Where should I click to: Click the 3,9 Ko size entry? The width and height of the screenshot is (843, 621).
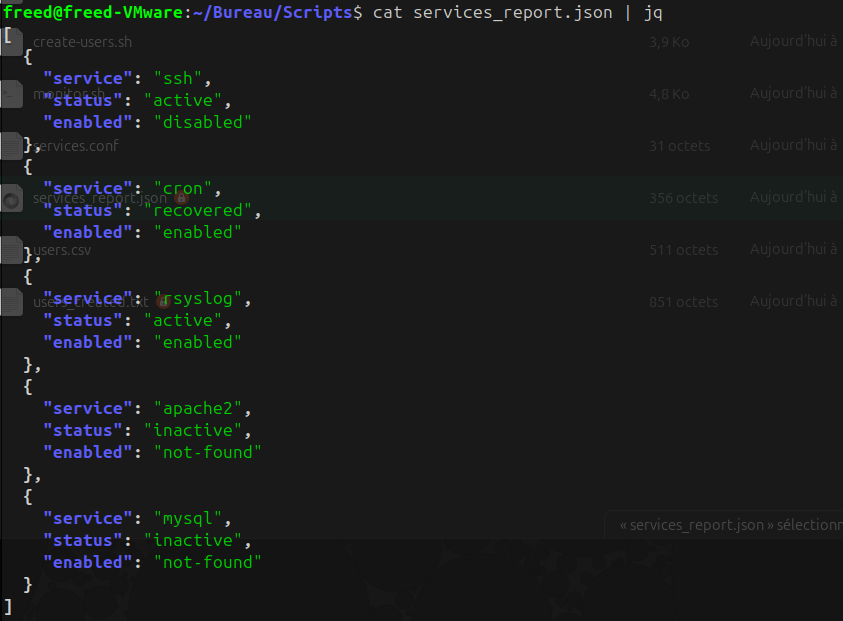(668, 43)
